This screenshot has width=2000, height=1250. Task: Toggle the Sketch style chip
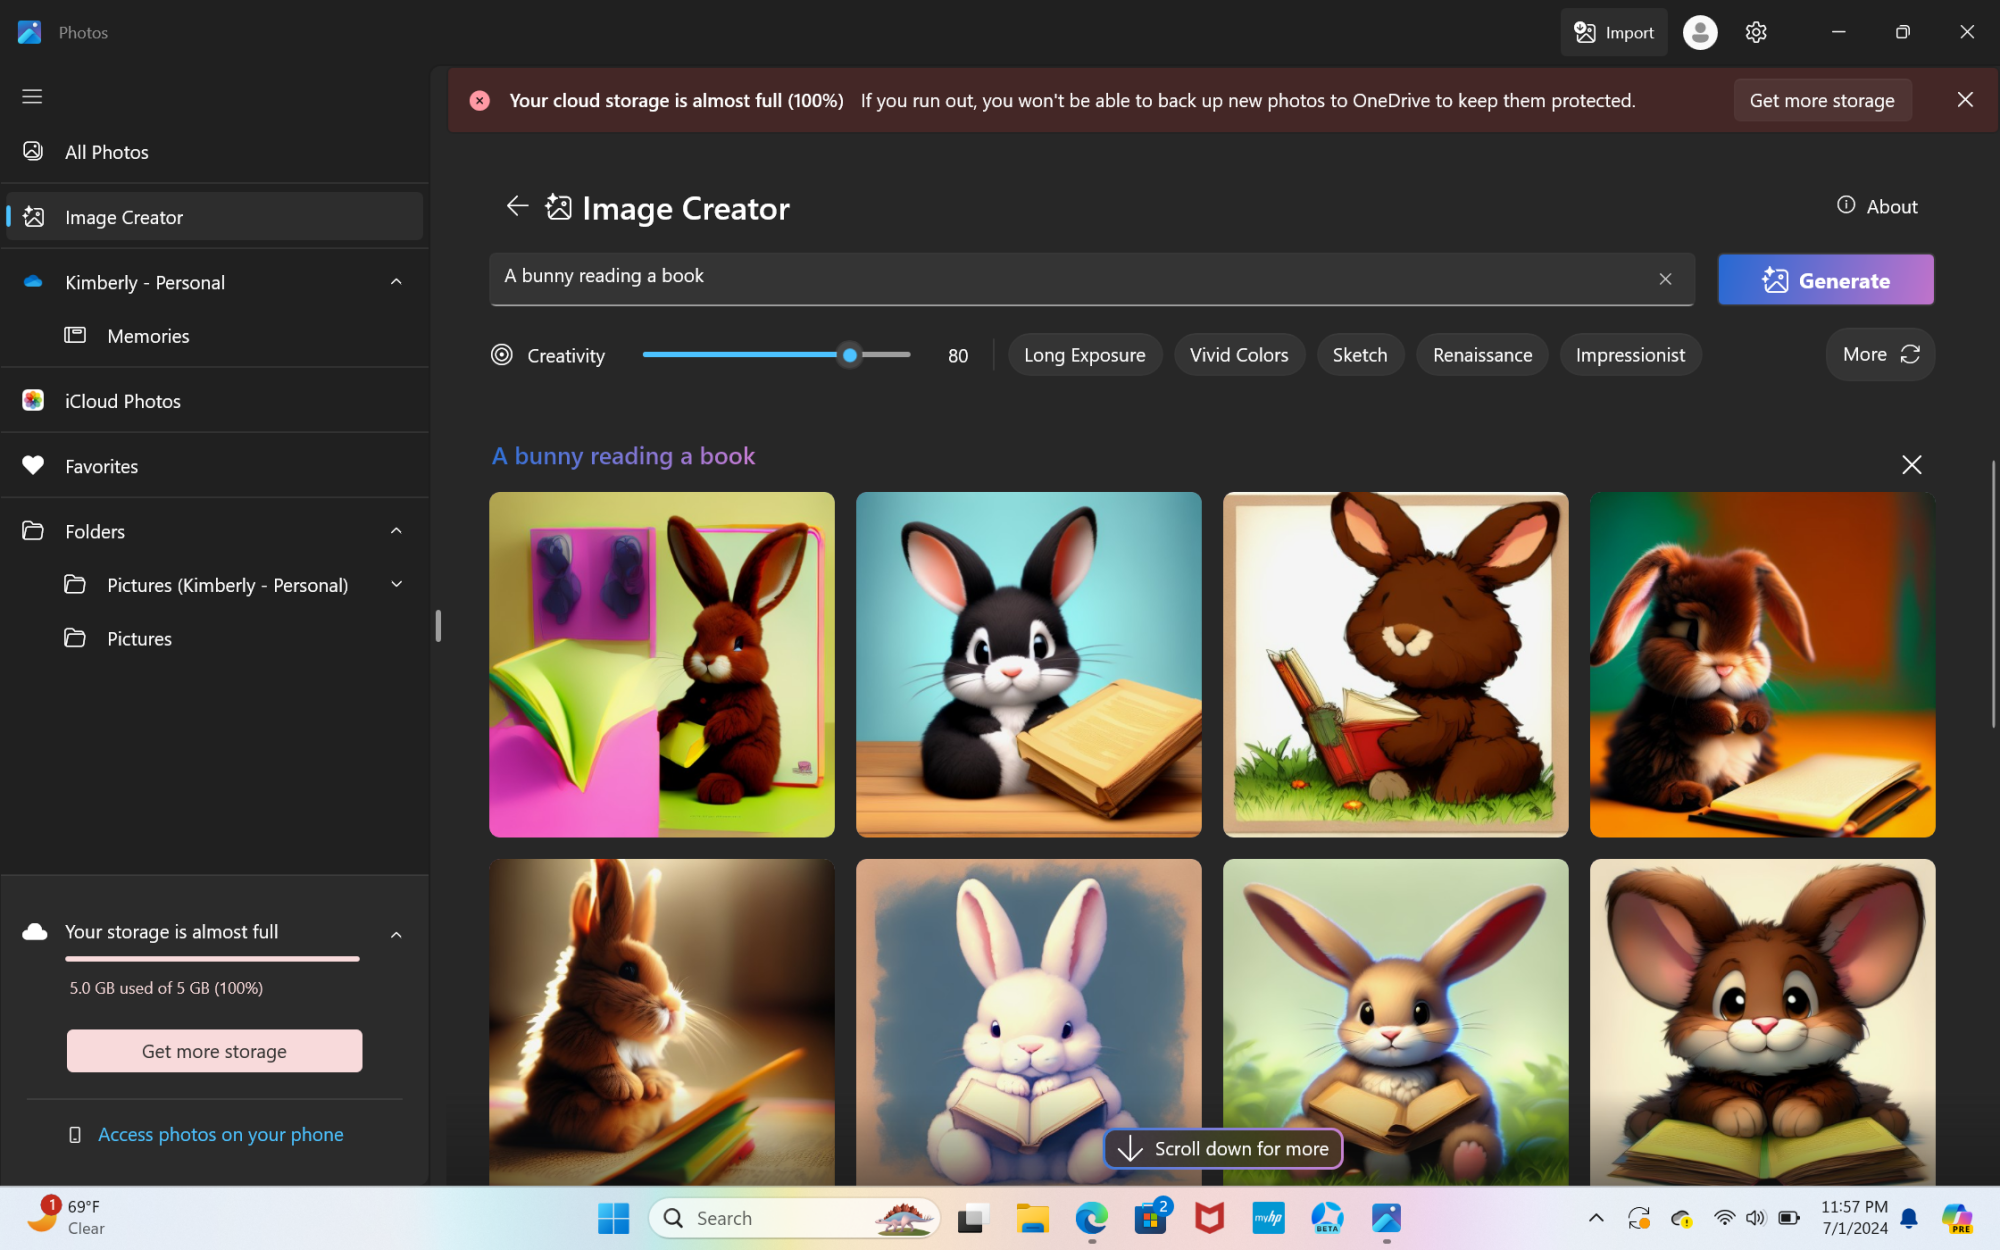click(x=1359, y=355)
